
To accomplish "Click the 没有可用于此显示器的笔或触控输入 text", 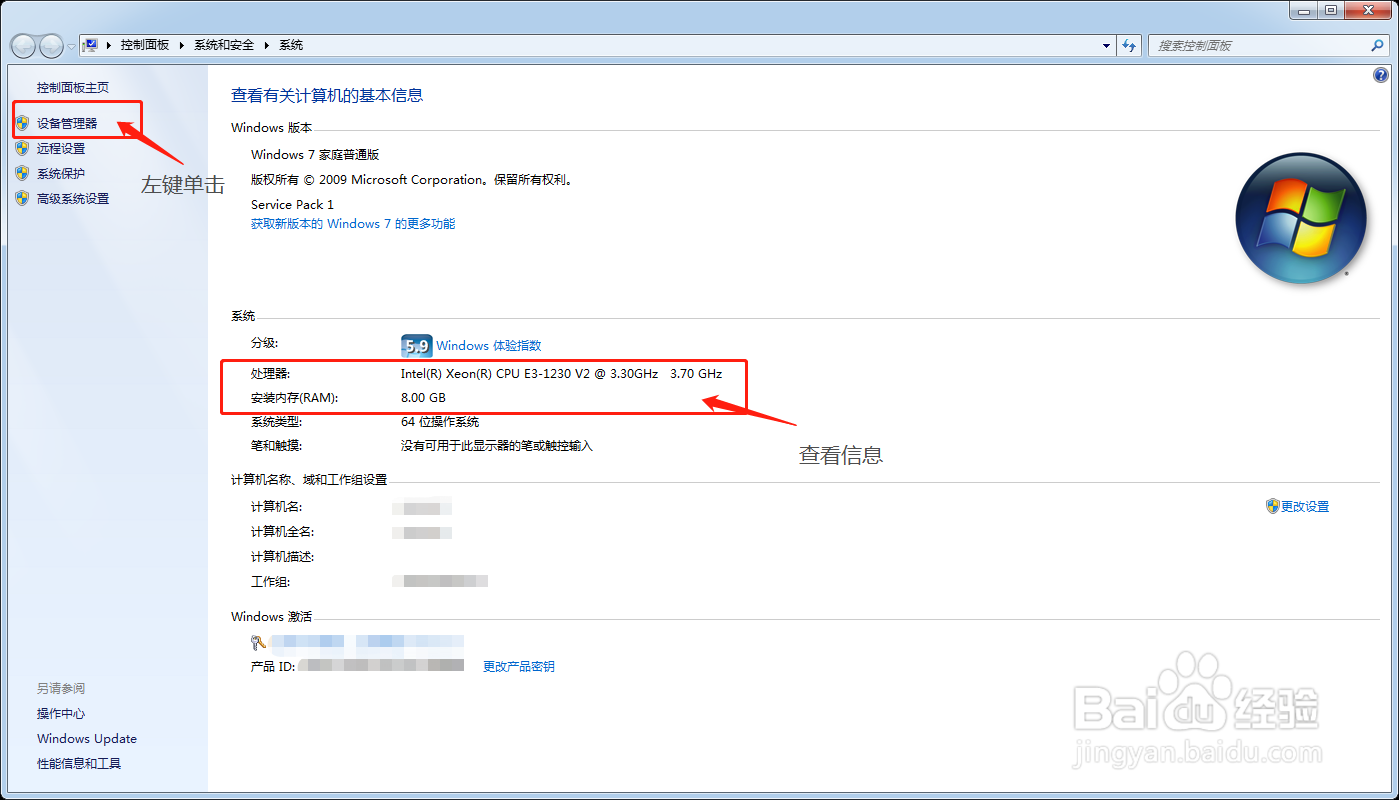I will 497,446.
